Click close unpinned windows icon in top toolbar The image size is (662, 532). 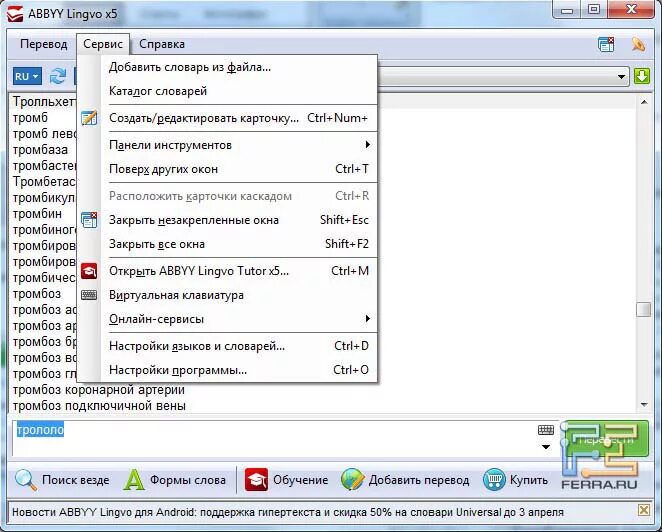(x=606, y=44)
